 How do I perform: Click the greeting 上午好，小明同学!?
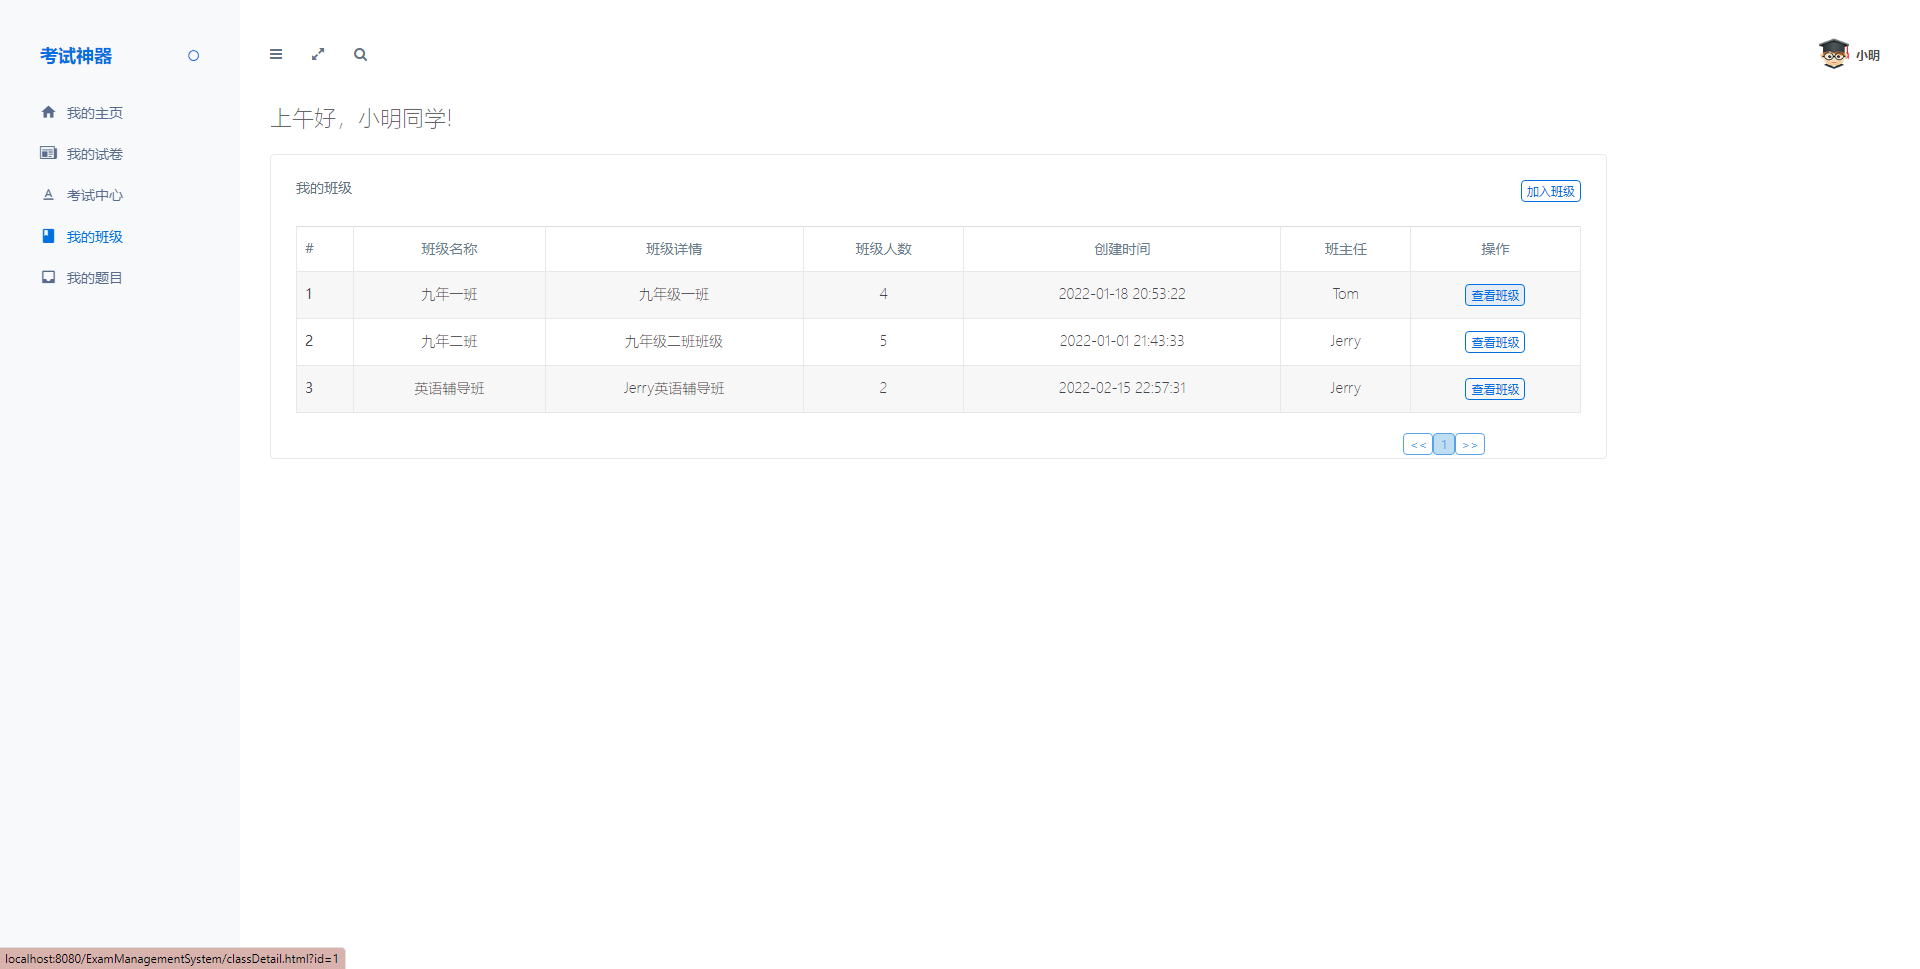(x=361, y=118)
